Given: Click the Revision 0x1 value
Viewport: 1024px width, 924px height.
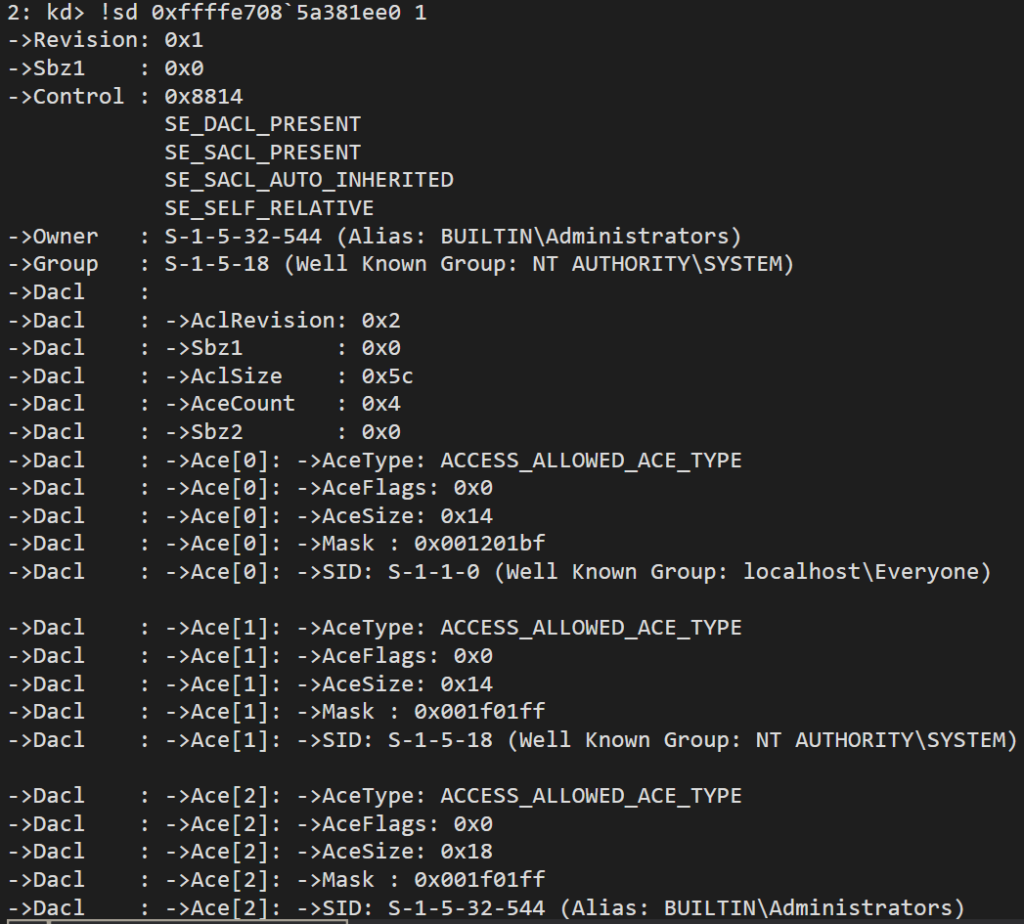Looking at the screenshot, I should tap(184, 40).
